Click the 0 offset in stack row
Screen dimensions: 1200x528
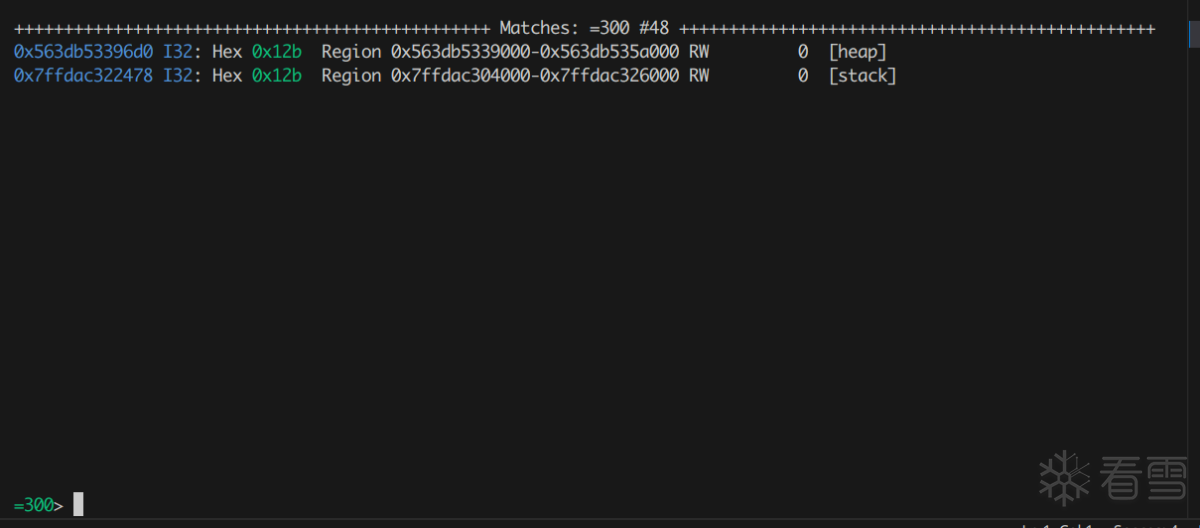tap(803, 76)
